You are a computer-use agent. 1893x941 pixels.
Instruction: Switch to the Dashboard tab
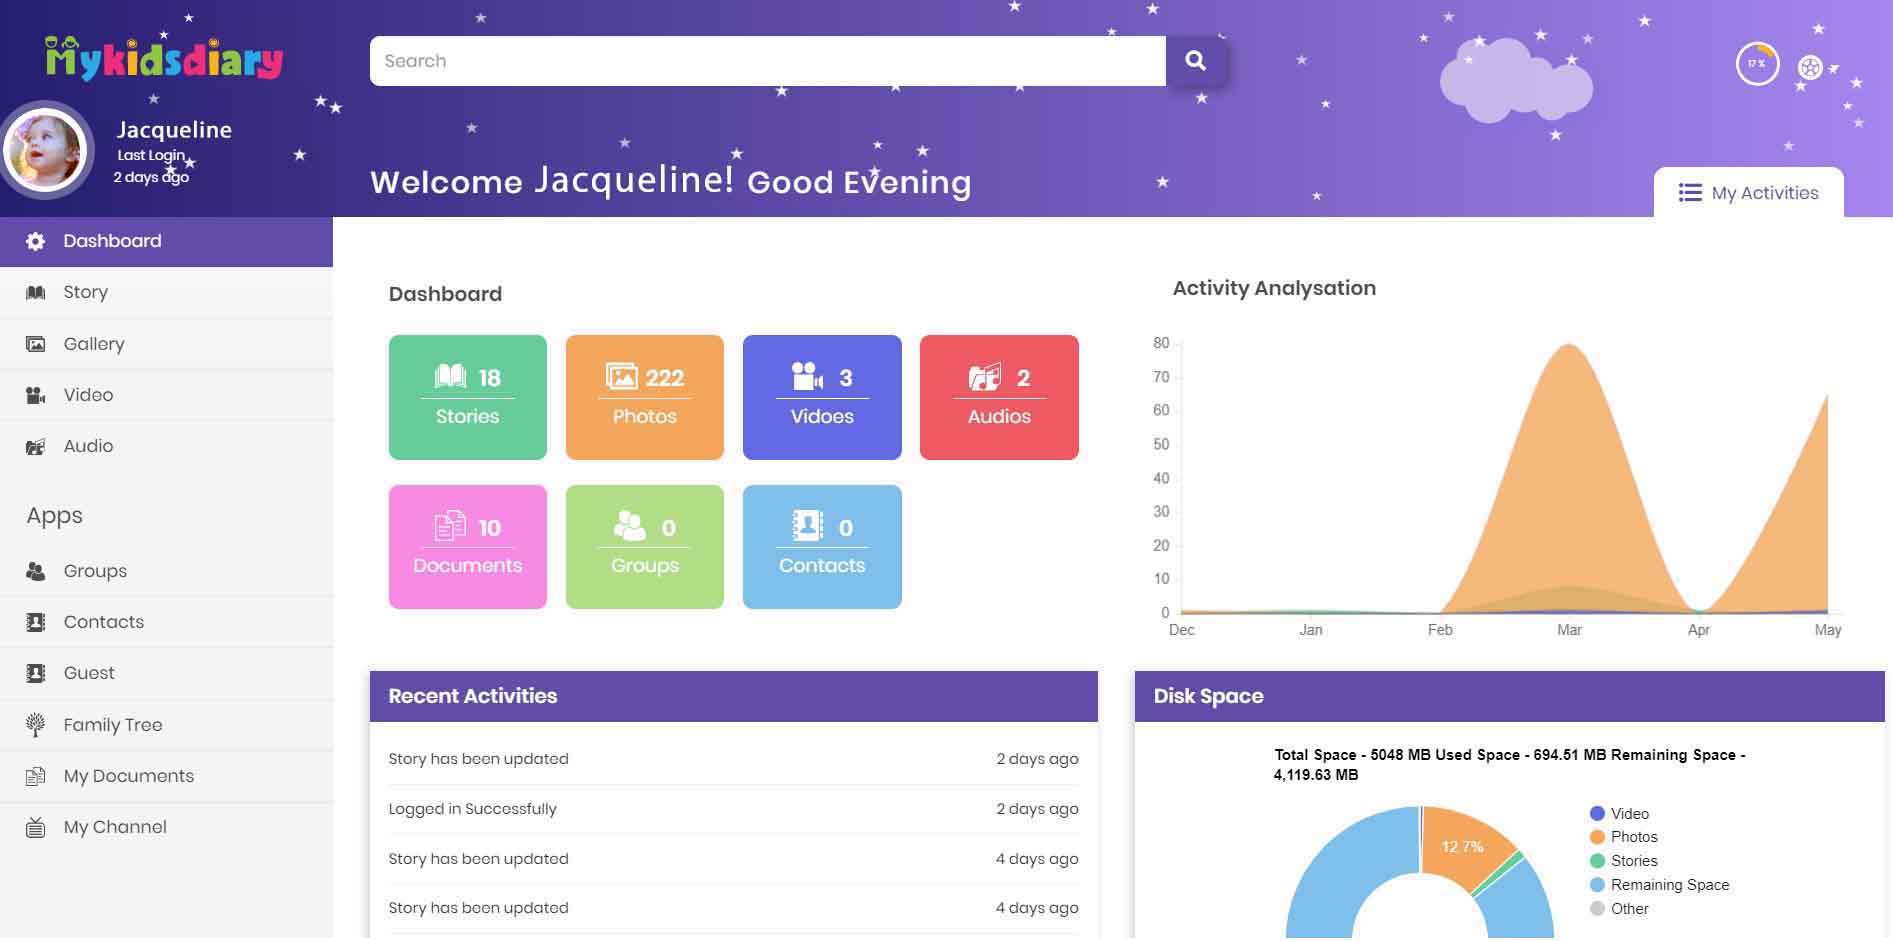point(112,241)
